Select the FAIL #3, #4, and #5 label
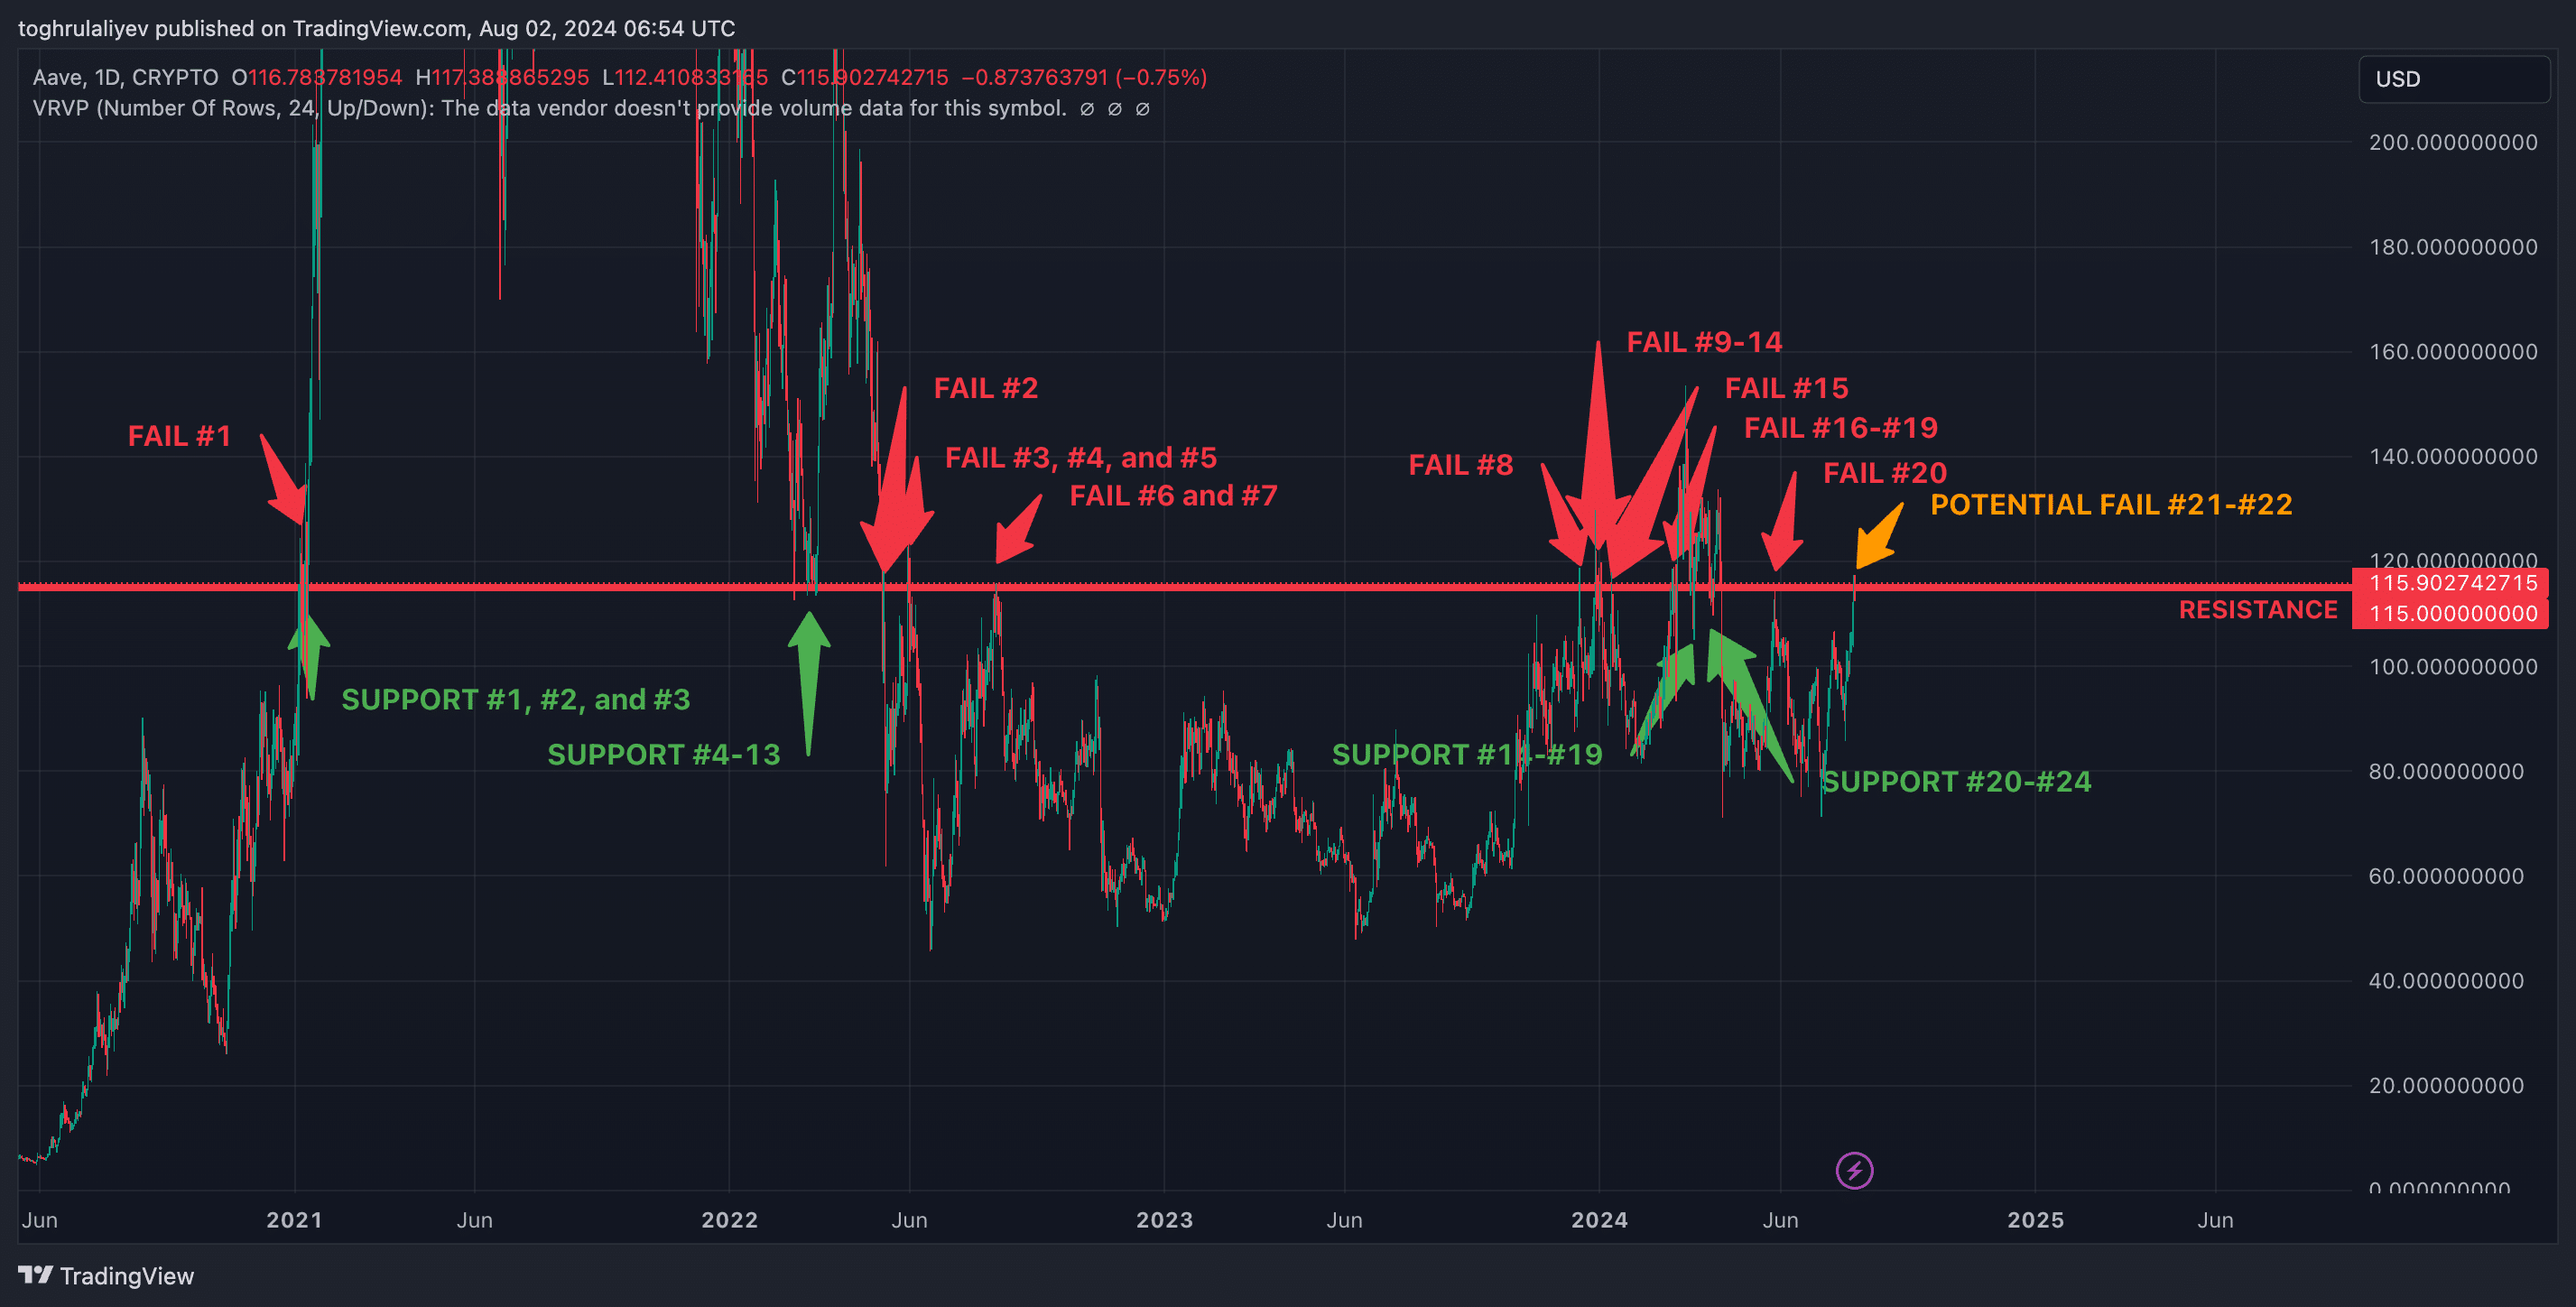The width and height of the screenshot is (2576, 1307). point(1081,458)
